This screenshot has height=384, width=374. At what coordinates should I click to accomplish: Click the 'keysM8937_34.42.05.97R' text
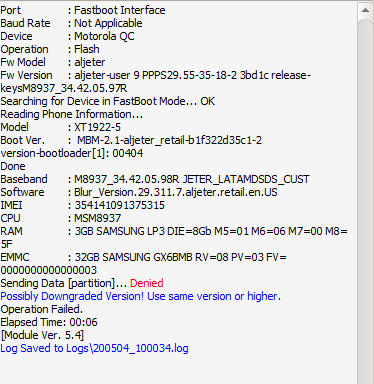pyautogui.click(x=64, y=88)
